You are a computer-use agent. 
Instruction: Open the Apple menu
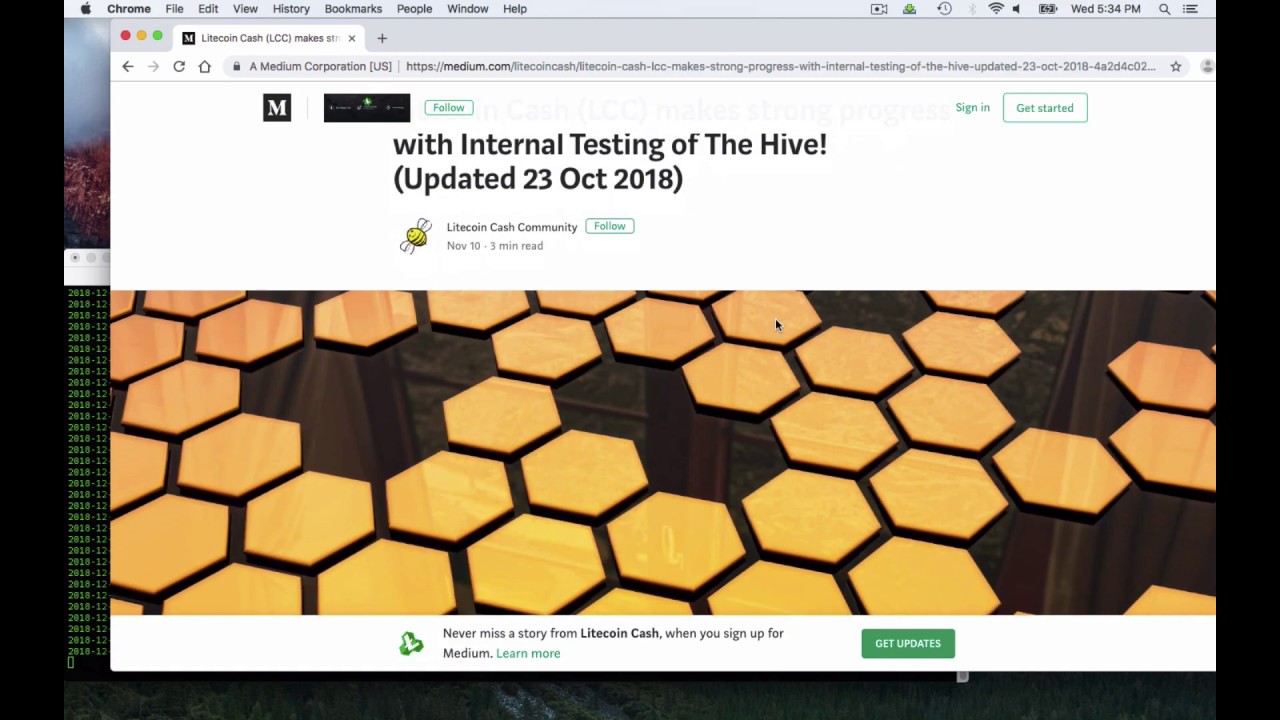[x=86, y=9]
